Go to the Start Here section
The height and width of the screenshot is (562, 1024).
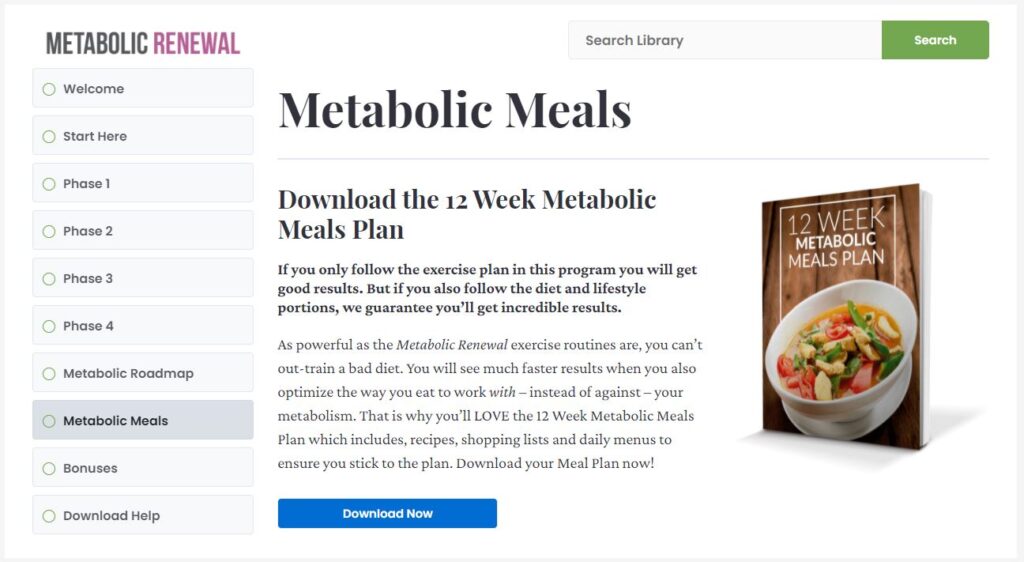point(143,136)
